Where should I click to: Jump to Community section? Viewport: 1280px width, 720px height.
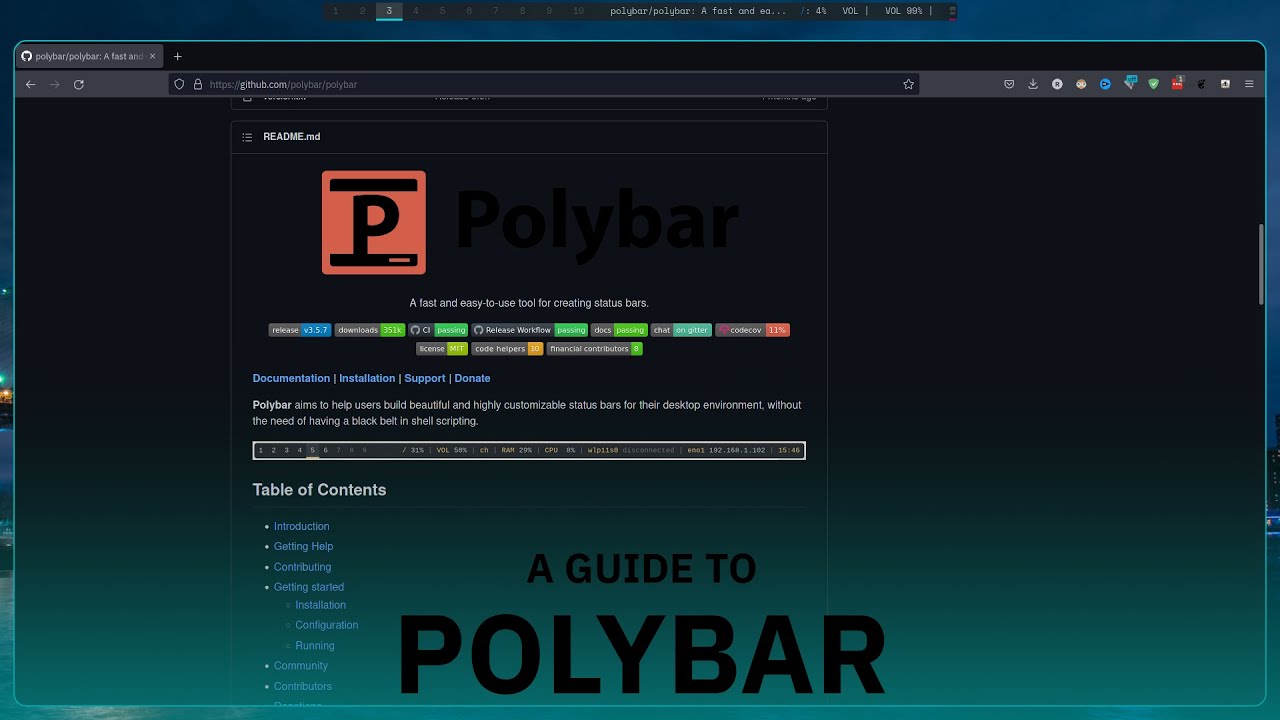point(301,666)
